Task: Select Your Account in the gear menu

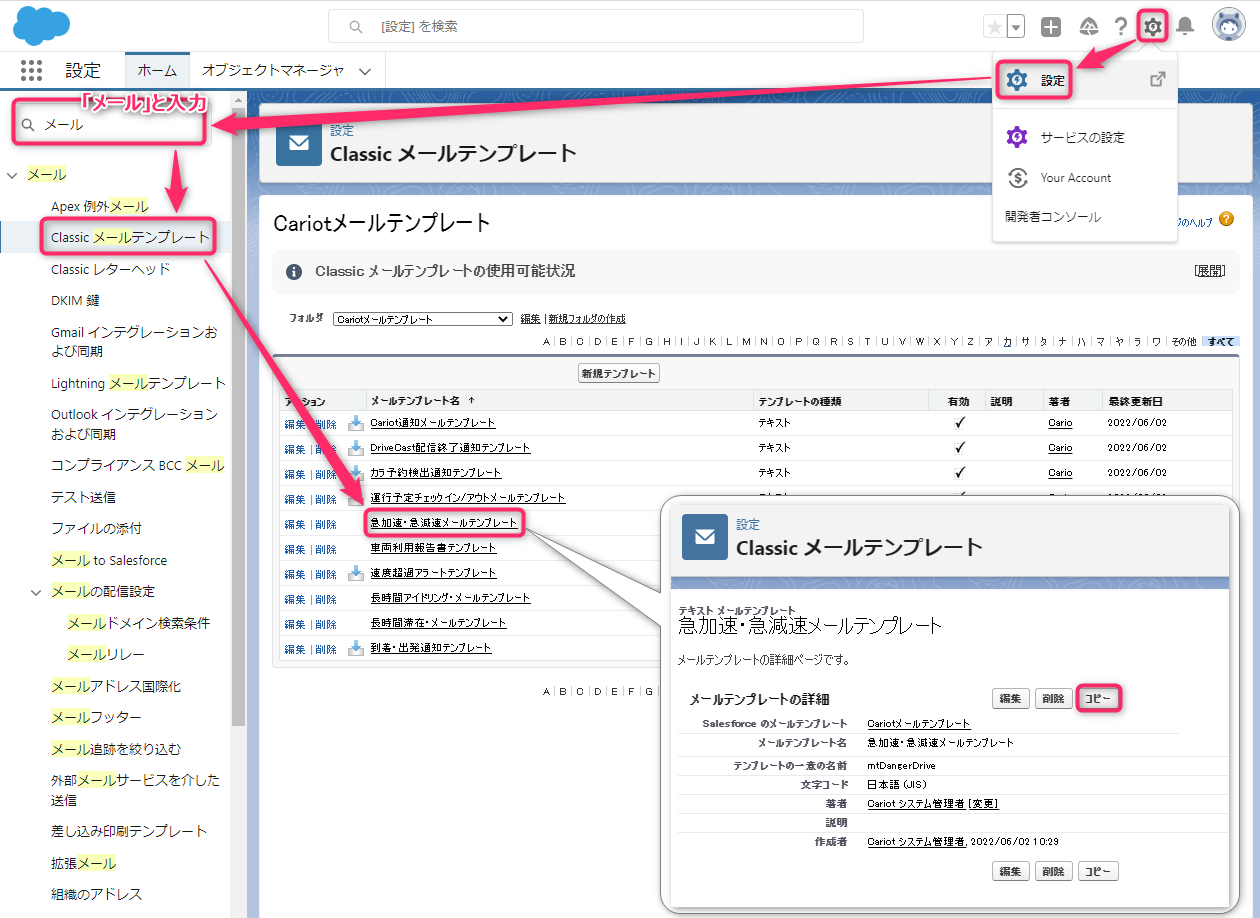Action: click(x=1076, y=178)
